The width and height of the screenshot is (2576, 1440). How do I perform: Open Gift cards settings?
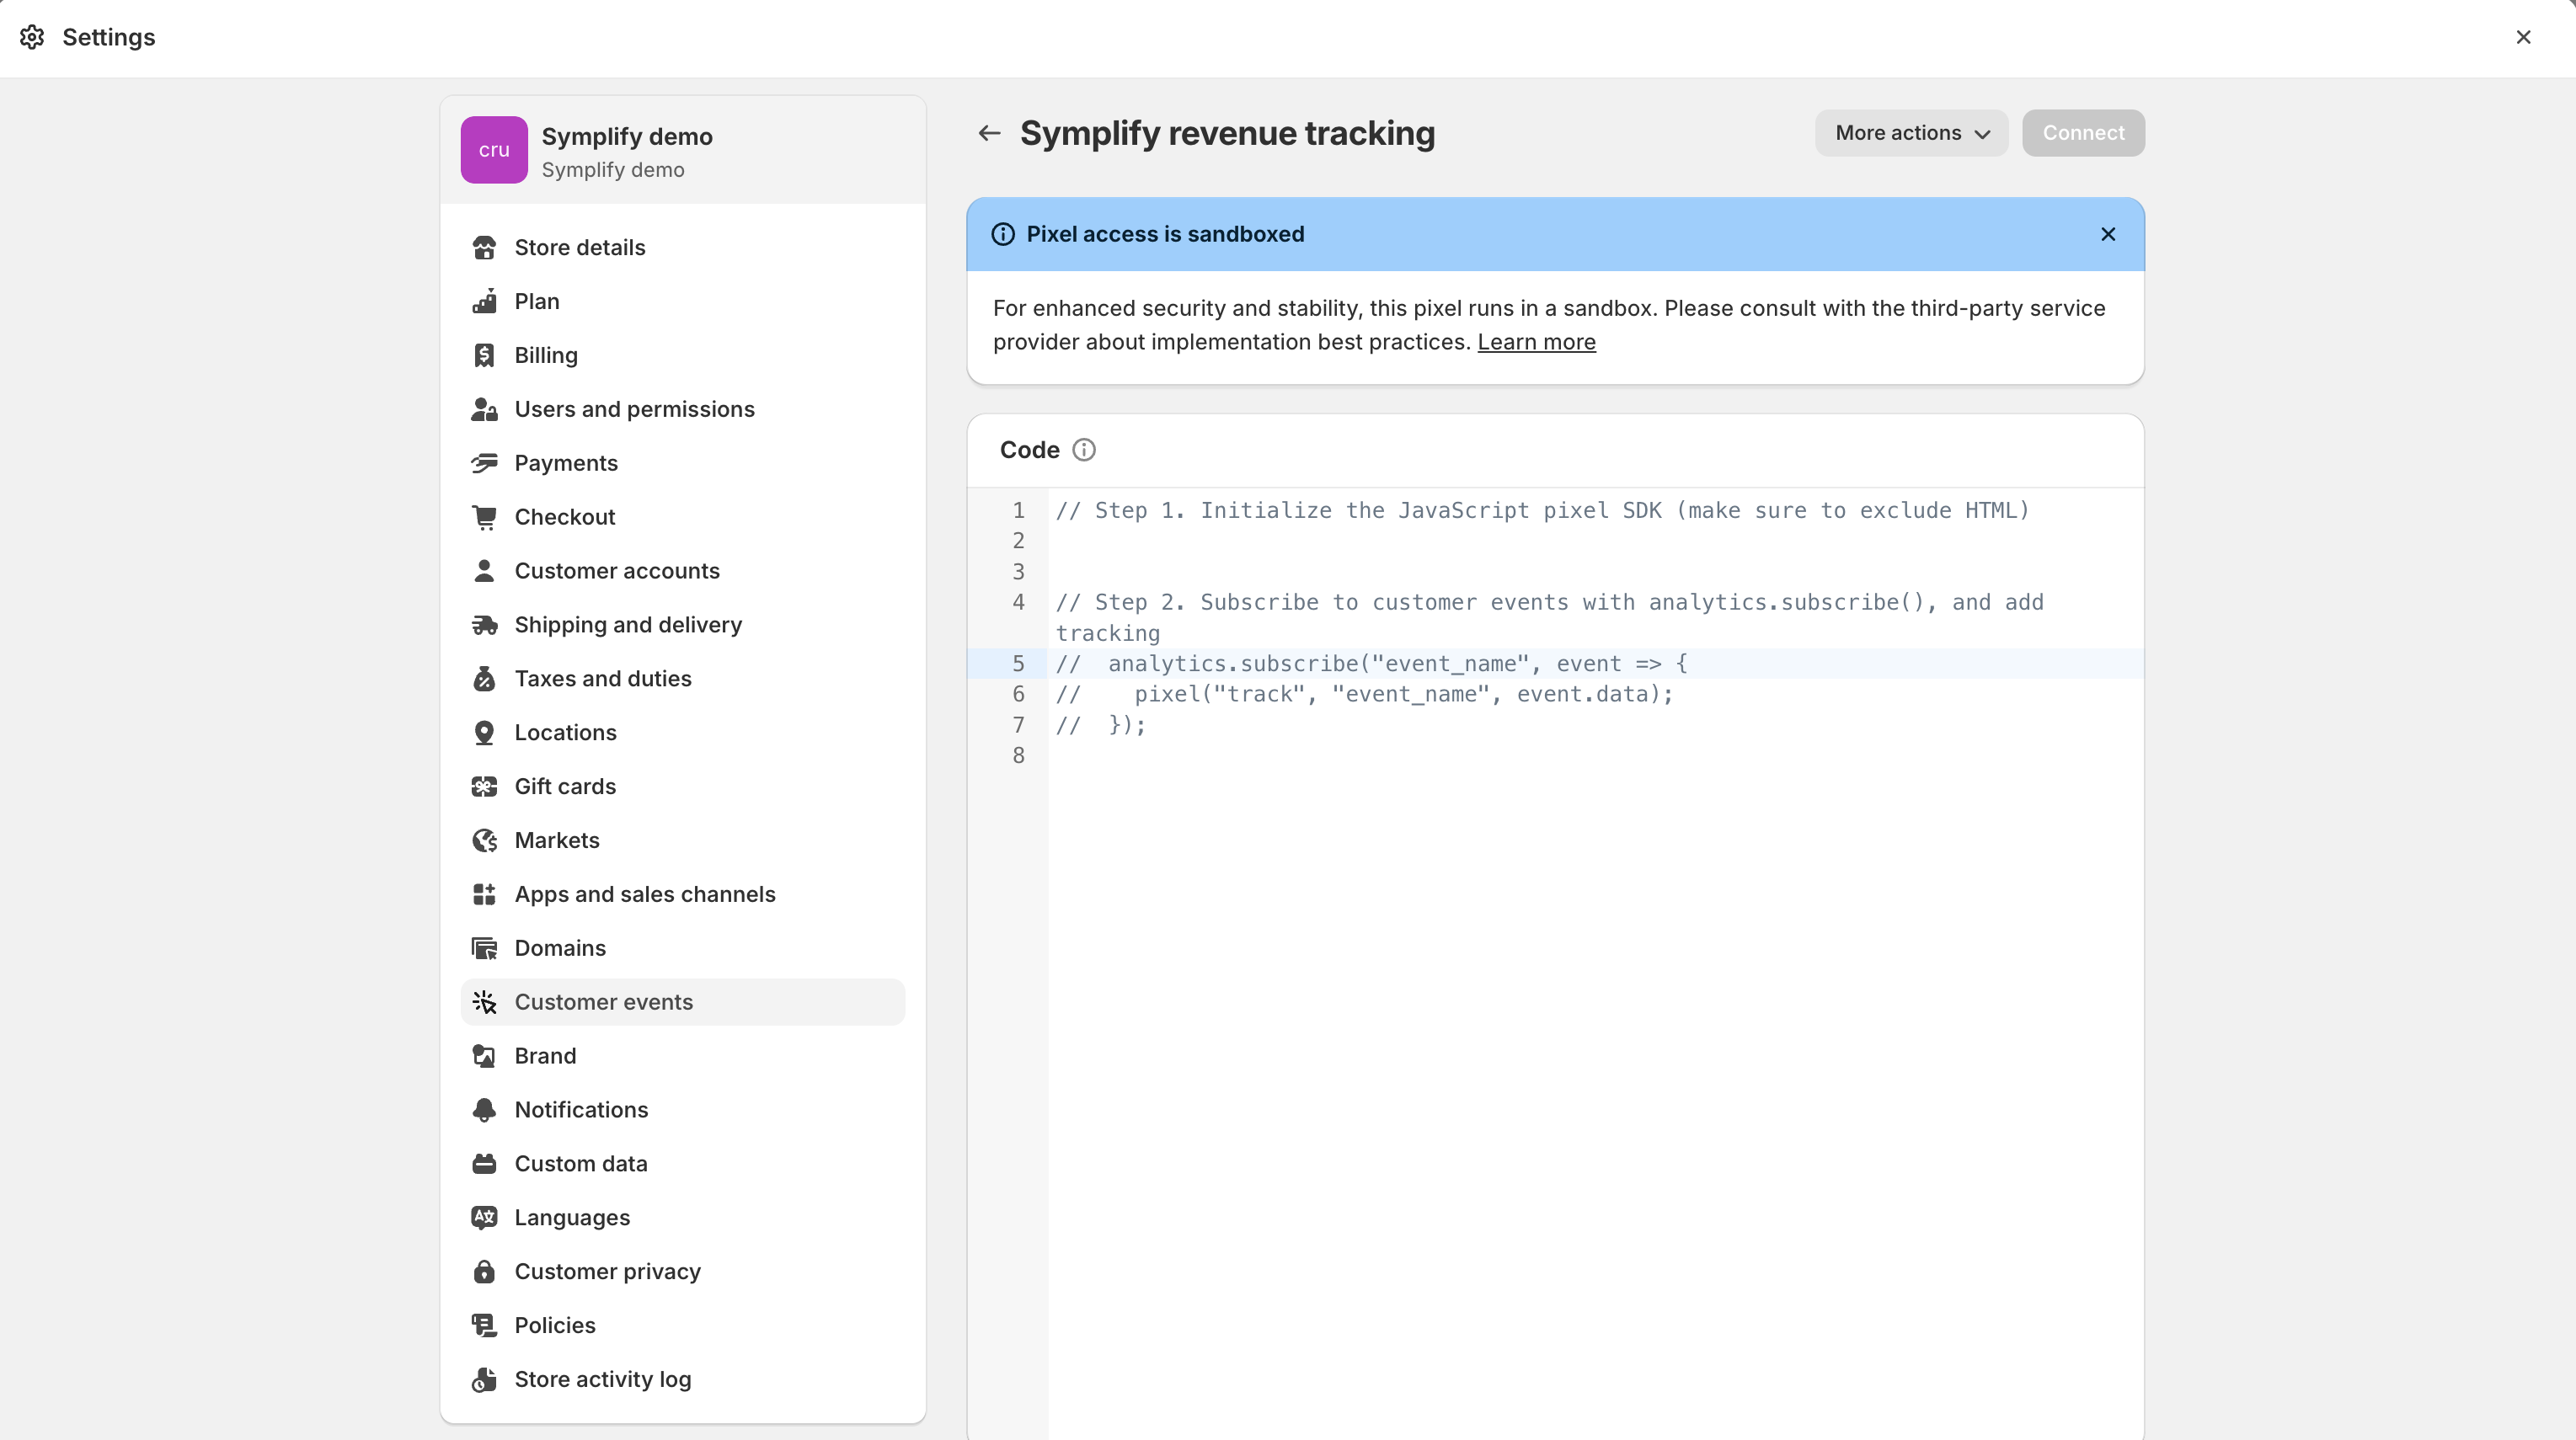point(683,787)
